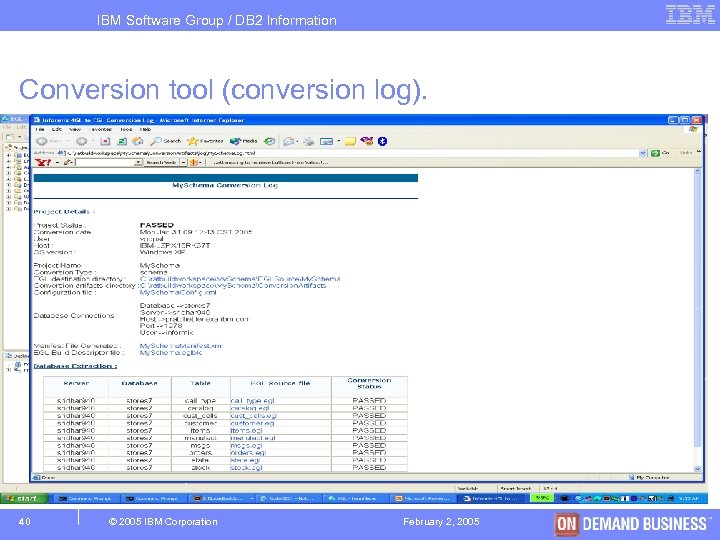
Task: Open the MySchemaConfig.xml link
Action: (x=178, y=292)
